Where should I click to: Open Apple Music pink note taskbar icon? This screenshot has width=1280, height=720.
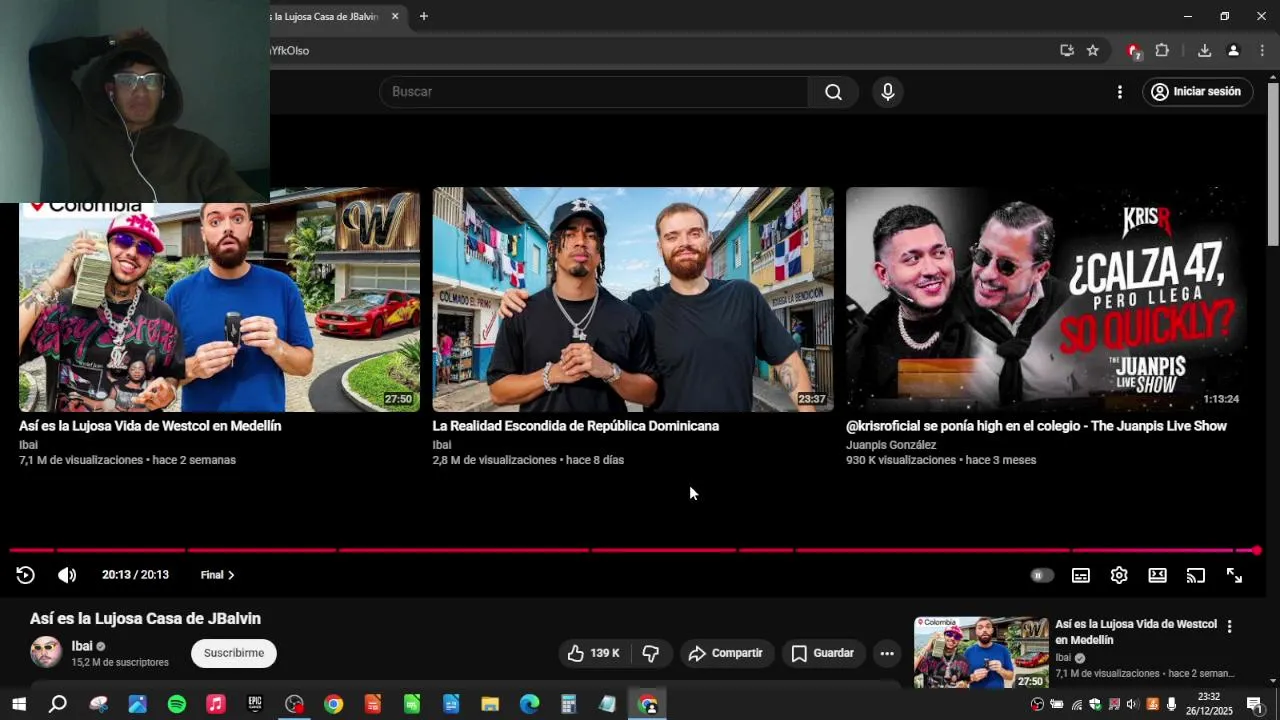click(216, 704)
